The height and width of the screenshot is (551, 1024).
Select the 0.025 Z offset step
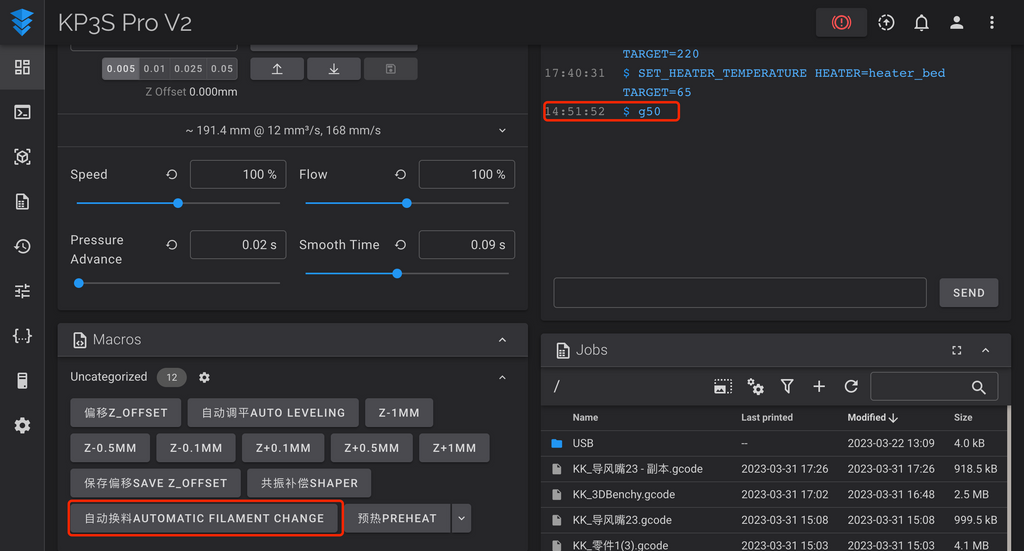coord(188,69)
